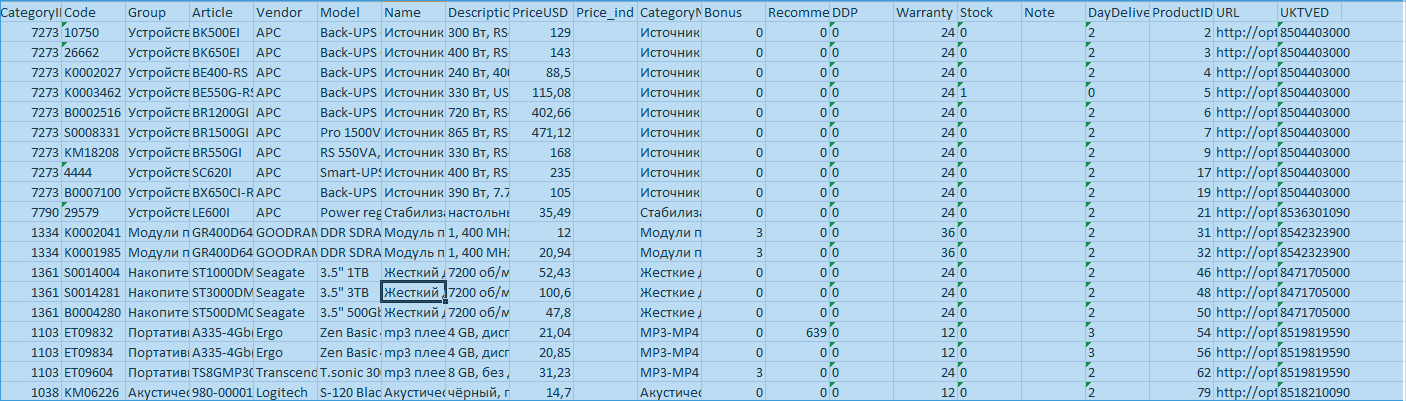1406x401 pixels.
Task: Click the Article column header
Action: click(x=222, y=13)
